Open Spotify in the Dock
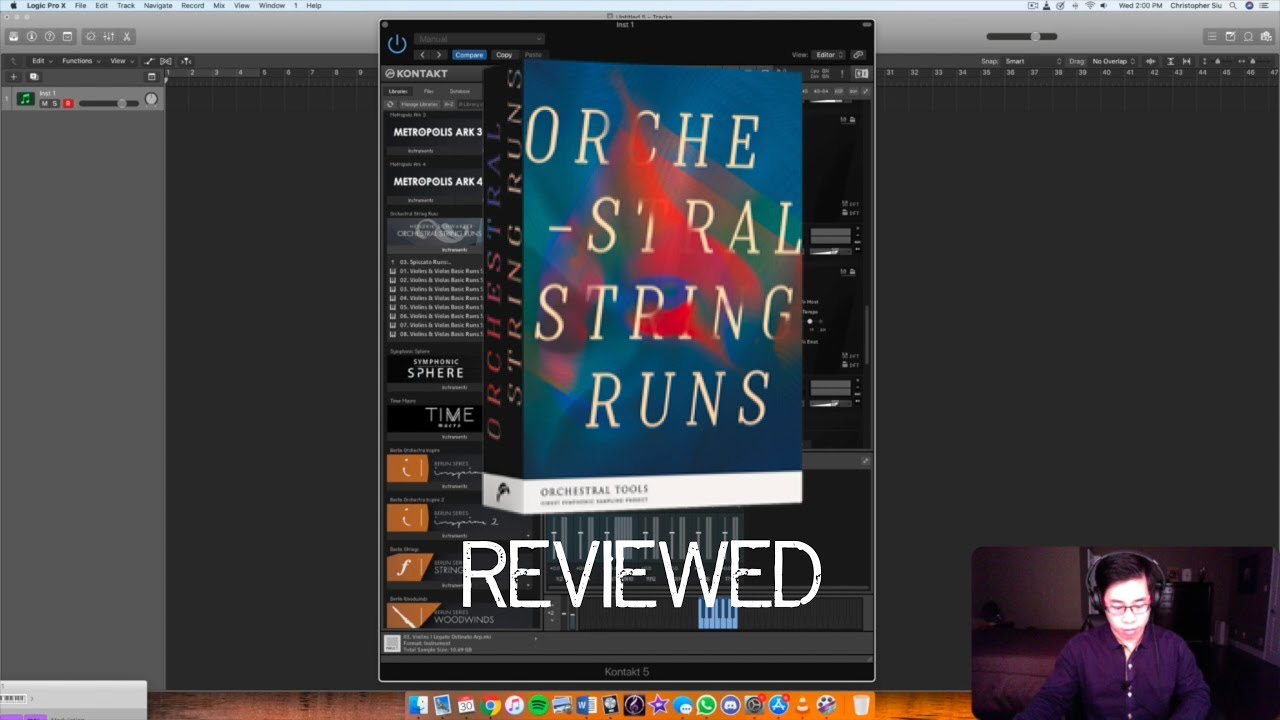This screenshot has width=1280, height=720. point(538,705)
